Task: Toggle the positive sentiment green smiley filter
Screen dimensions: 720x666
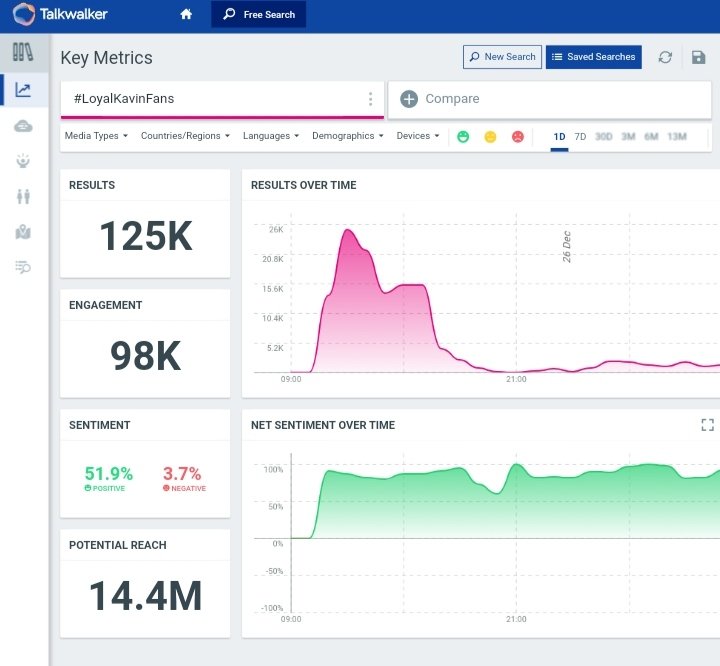Action: pyautogui.click(x=463, y=136)
